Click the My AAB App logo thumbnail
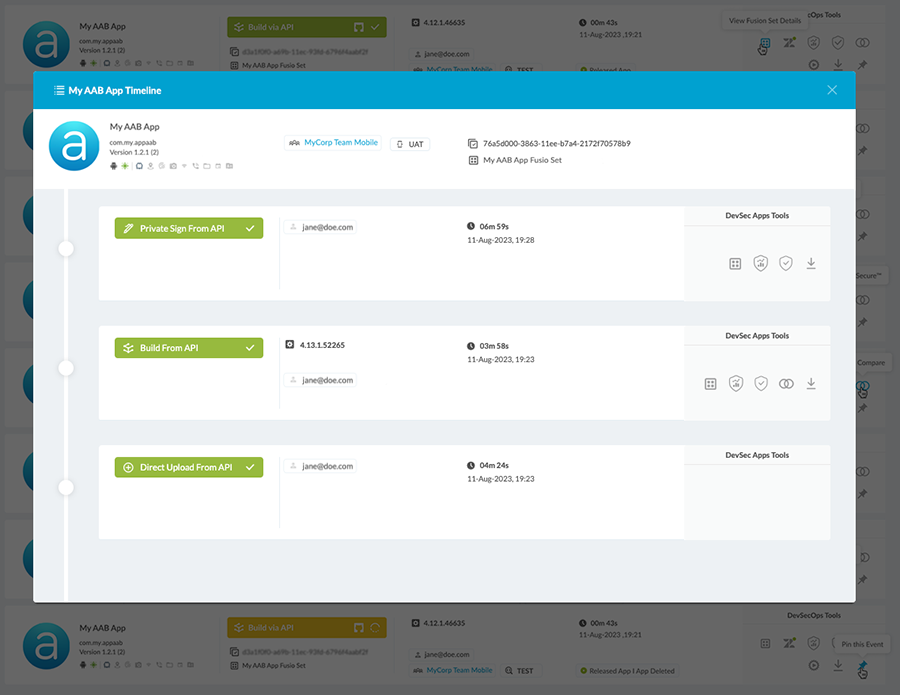900x695 pixels. pos(74,147)
